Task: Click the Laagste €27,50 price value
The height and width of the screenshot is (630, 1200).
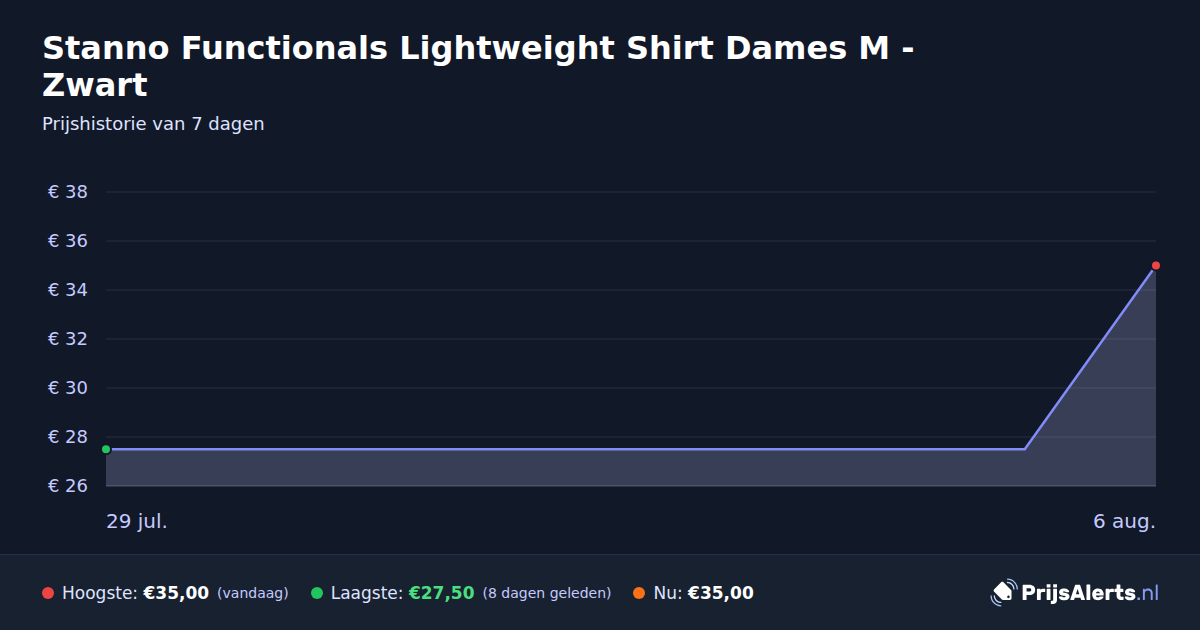Action: tap(441, 593)
